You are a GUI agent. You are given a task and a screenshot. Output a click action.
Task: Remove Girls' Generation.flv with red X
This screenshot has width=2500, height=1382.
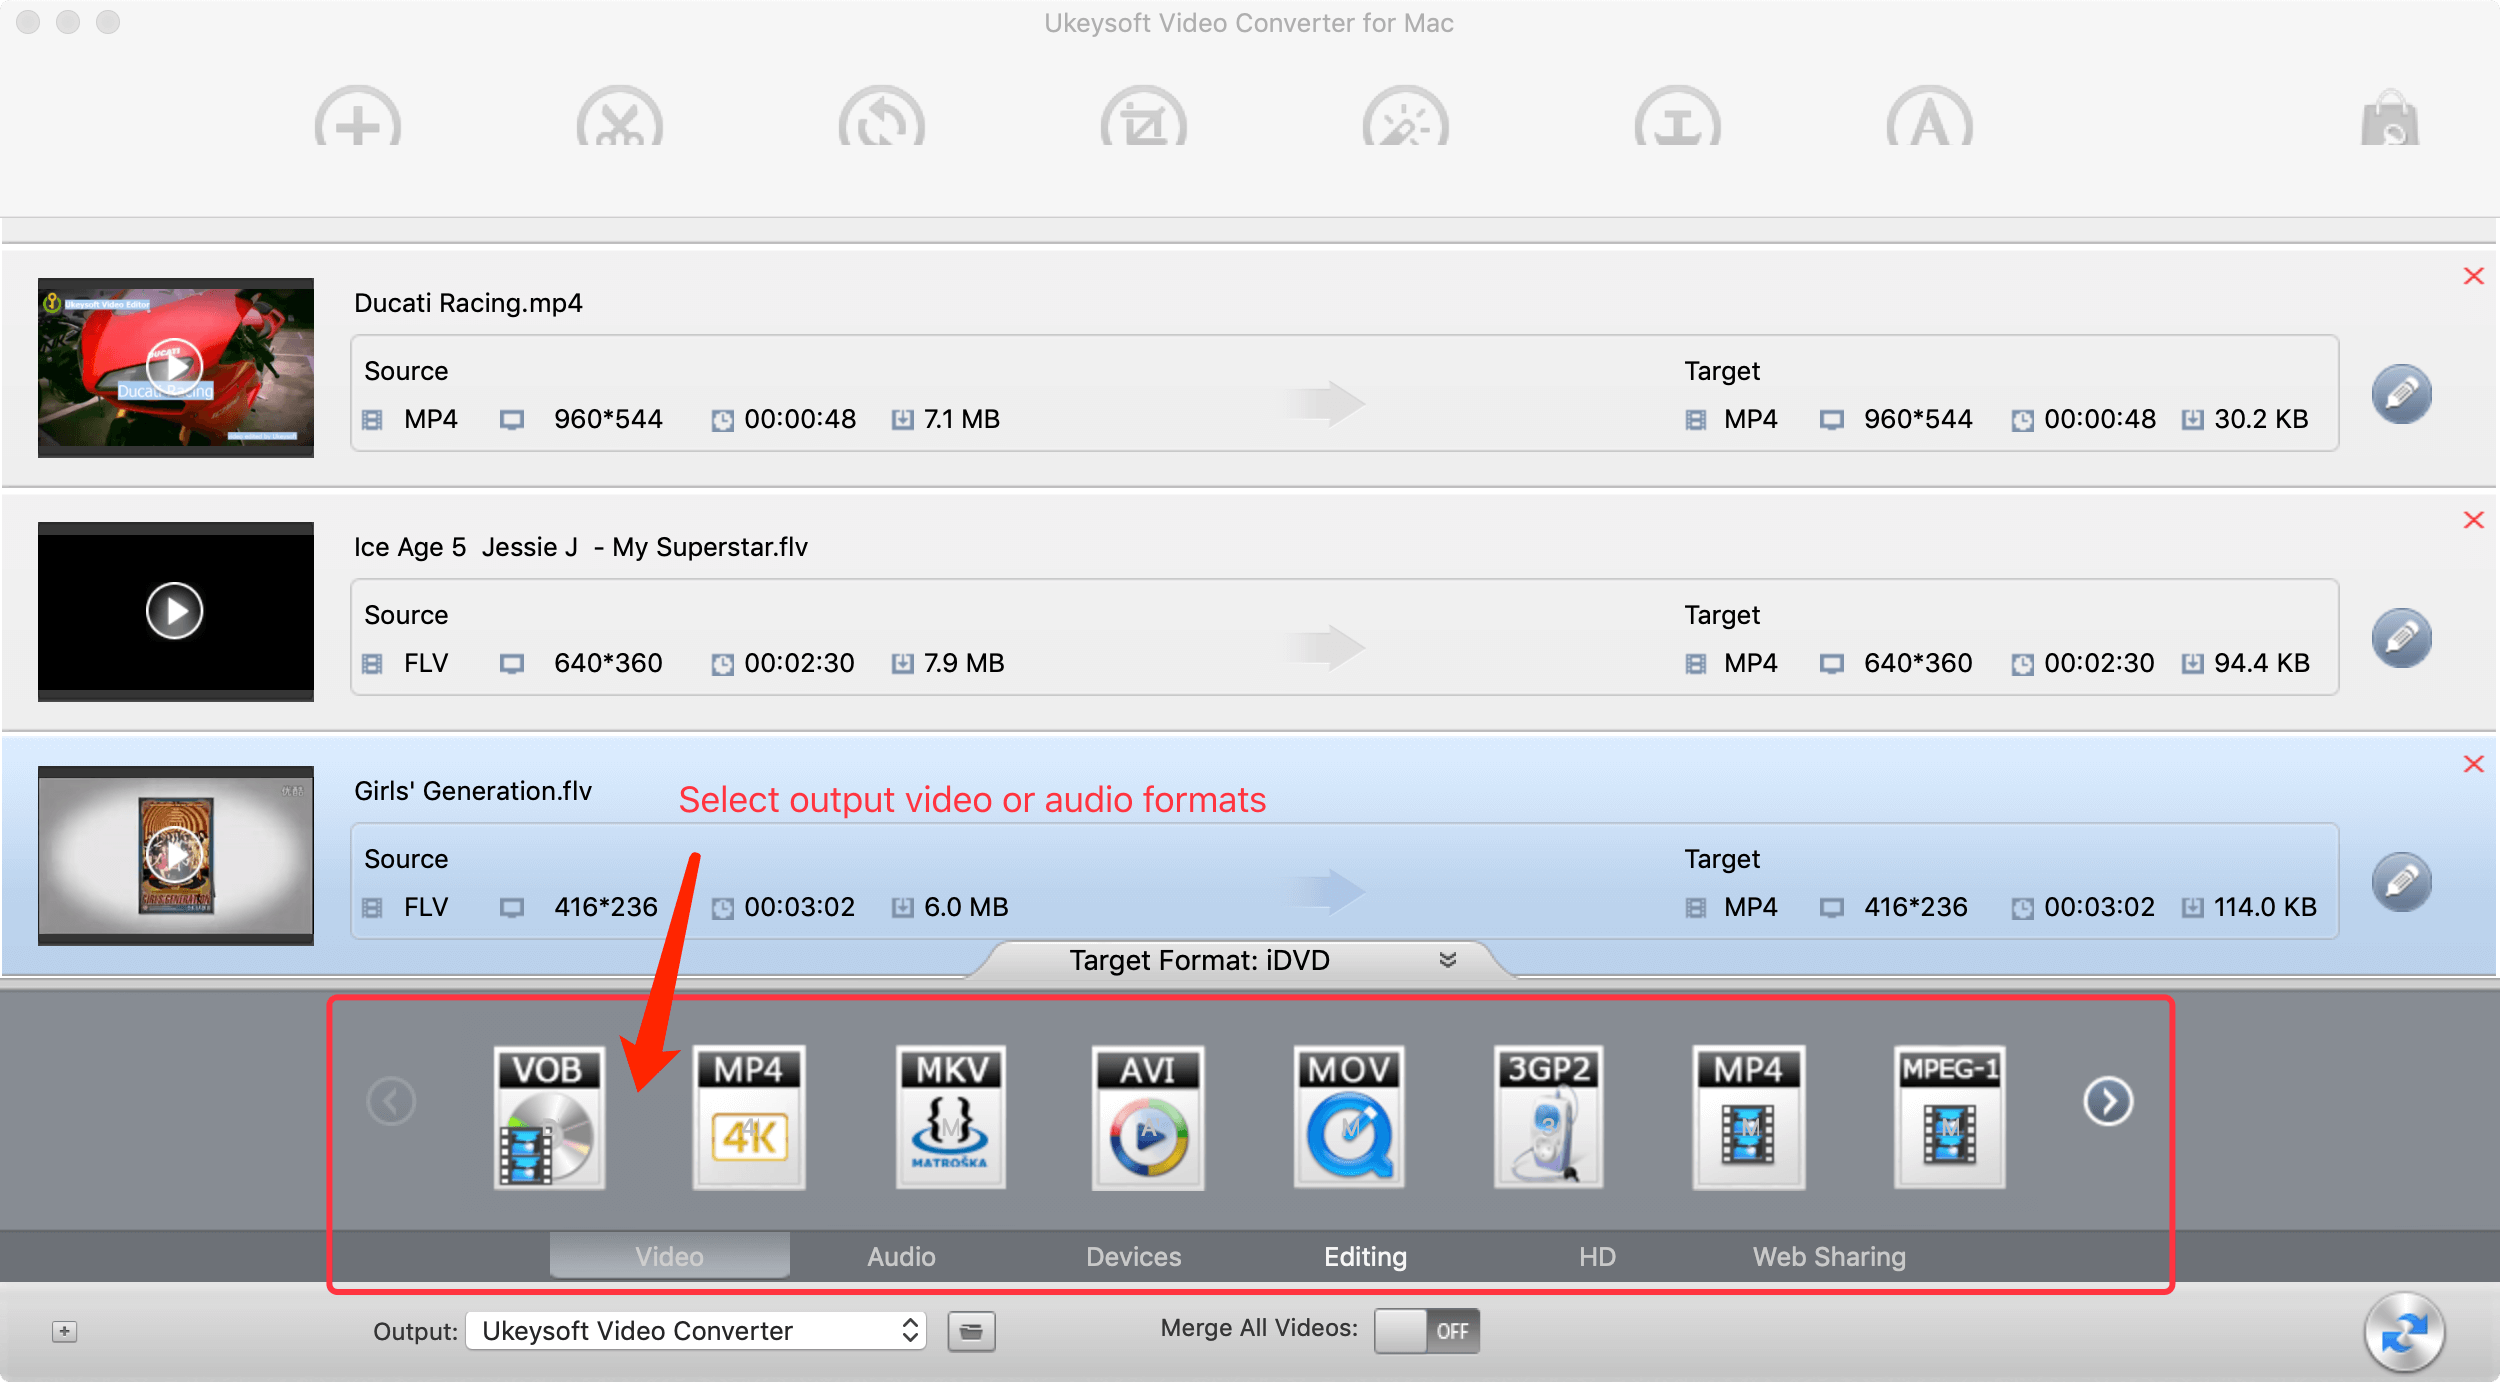(2473, 764)
